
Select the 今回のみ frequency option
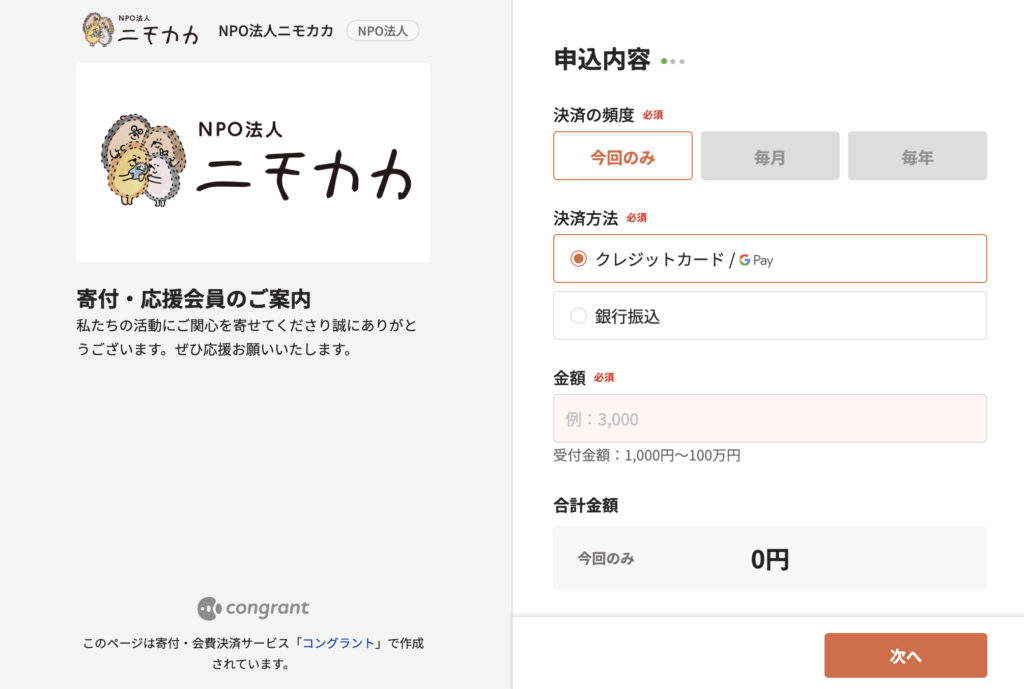[622, 155]
